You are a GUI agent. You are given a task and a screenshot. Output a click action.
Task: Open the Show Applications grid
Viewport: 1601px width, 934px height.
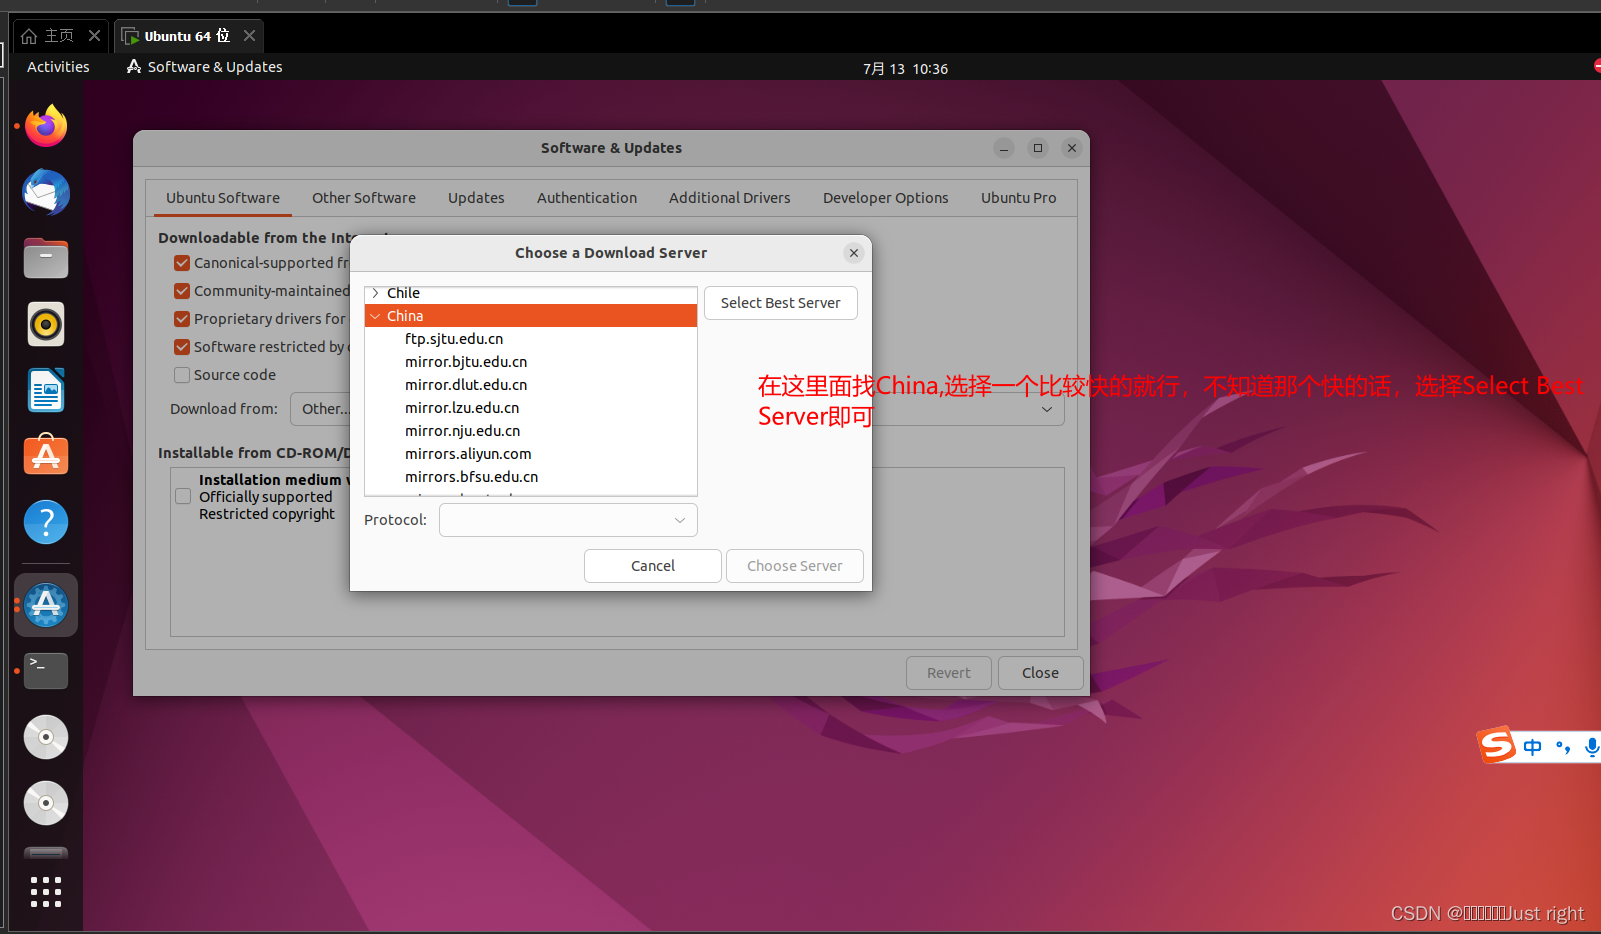coord(45,891)
